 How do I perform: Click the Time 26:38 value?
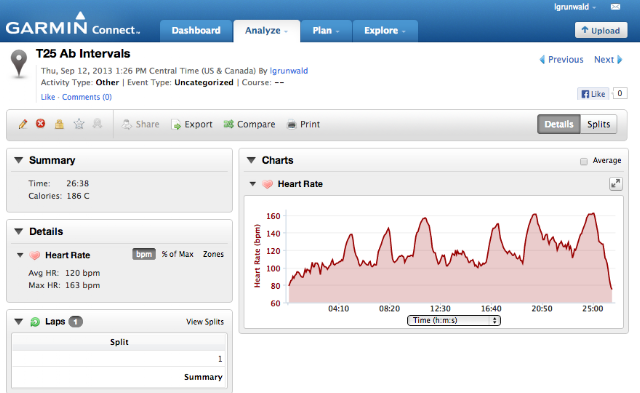[78, 184]
